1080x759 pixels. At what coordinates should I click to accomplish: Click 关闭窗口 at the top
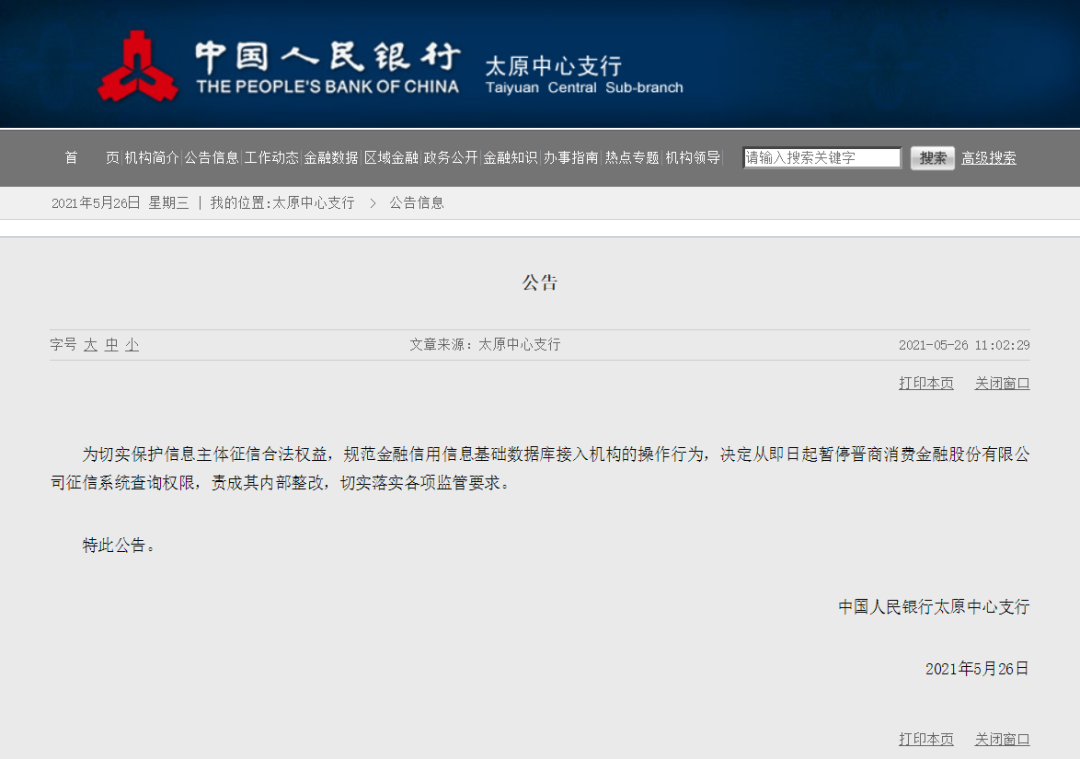(x=1001, y=382)
